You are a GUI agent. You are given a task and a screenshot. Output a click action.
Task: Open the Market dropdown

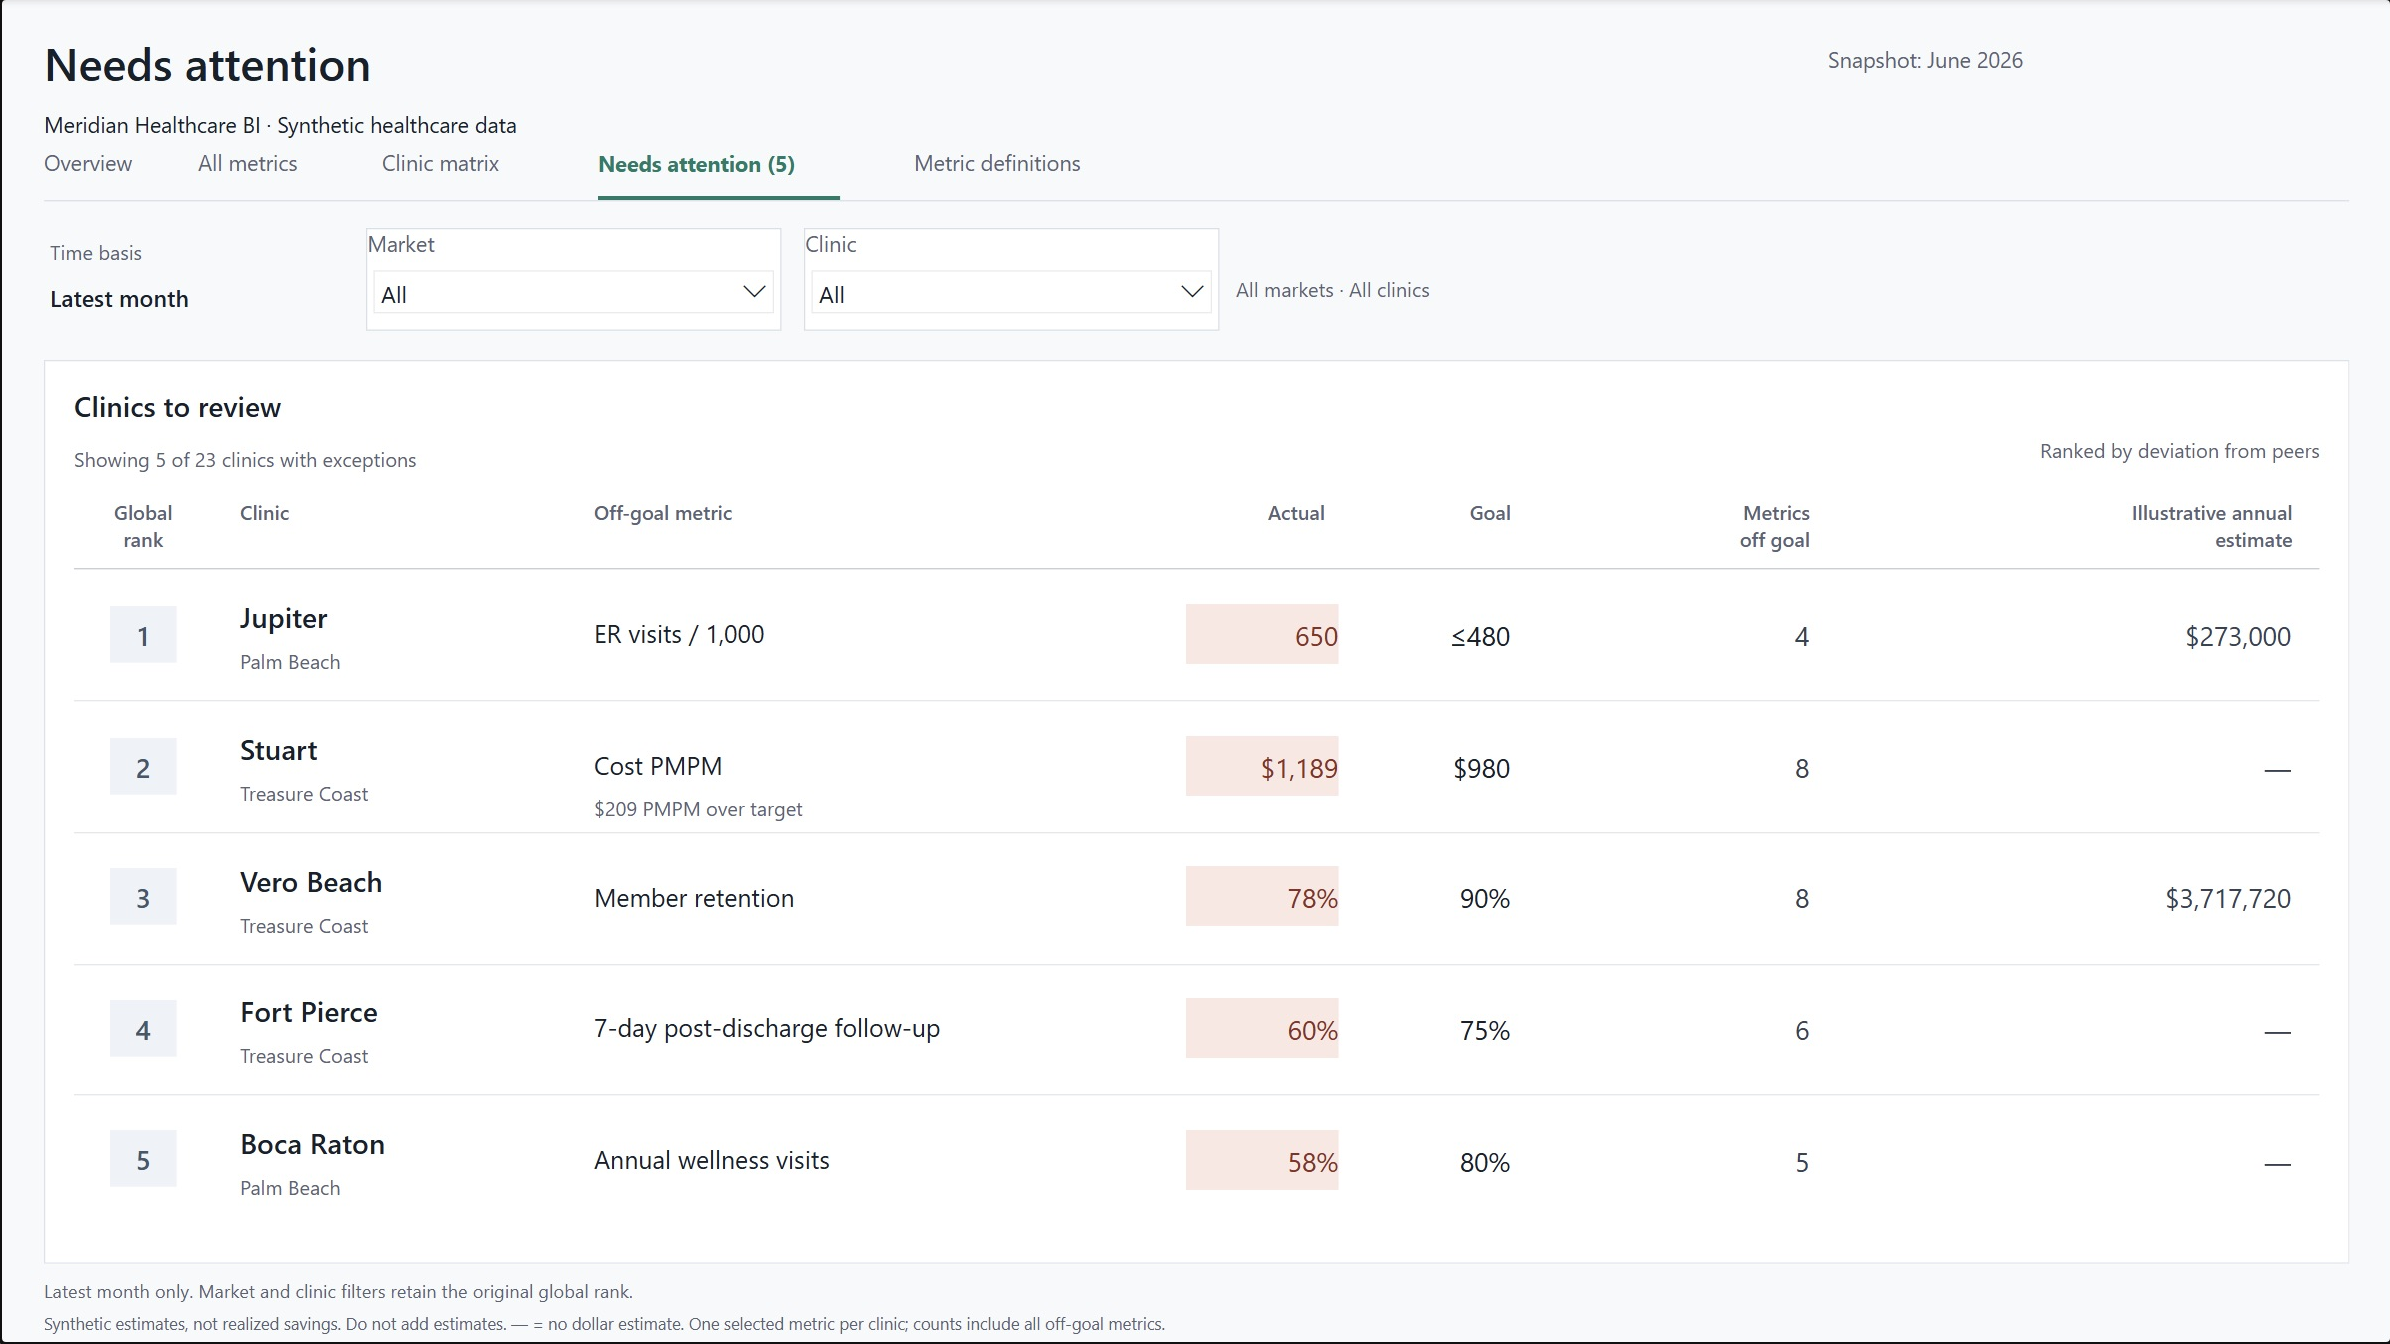tap(573, 293)
